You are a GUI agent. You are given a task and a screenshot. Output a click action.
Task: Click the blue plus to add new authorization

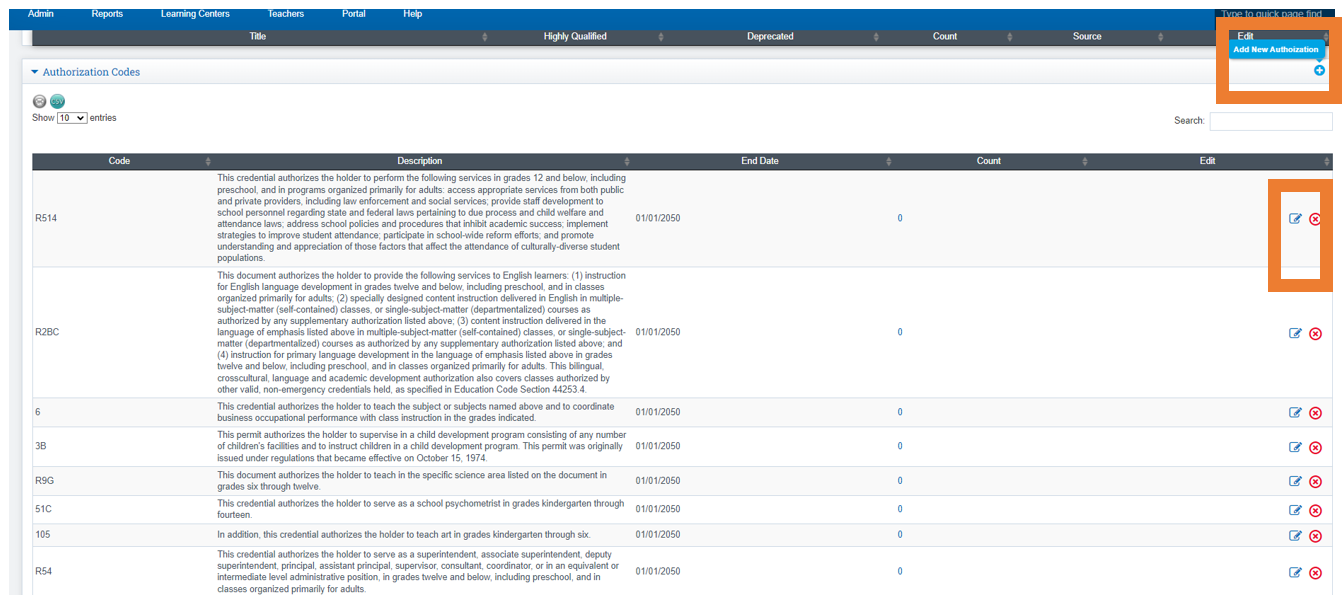(x=1319, y=70)
